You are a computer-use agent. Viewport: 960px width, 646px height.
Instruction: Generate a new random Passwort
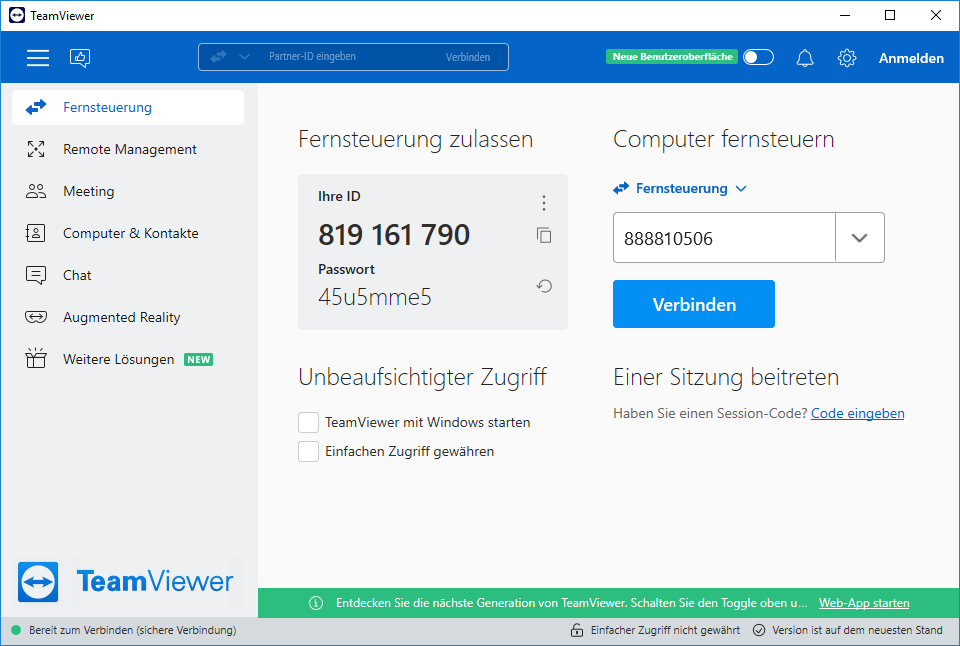coord(544,286)
